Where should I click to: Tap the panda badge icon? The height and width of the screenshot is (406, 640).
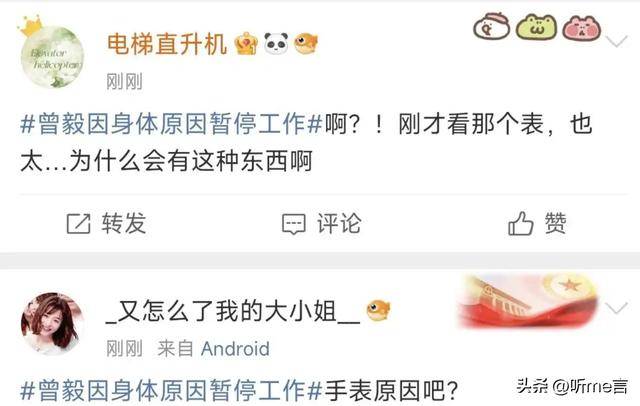276,43
